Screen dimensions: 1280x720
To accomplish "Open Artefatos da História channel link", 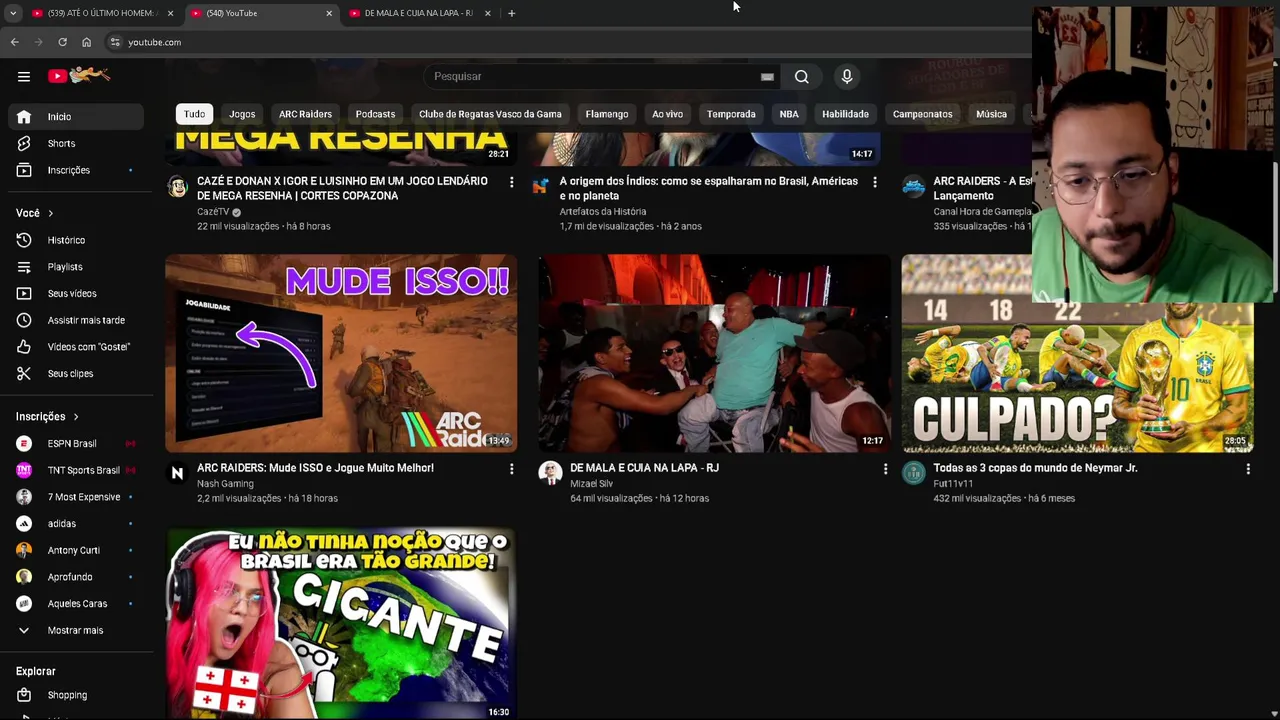I will [603, 212].
